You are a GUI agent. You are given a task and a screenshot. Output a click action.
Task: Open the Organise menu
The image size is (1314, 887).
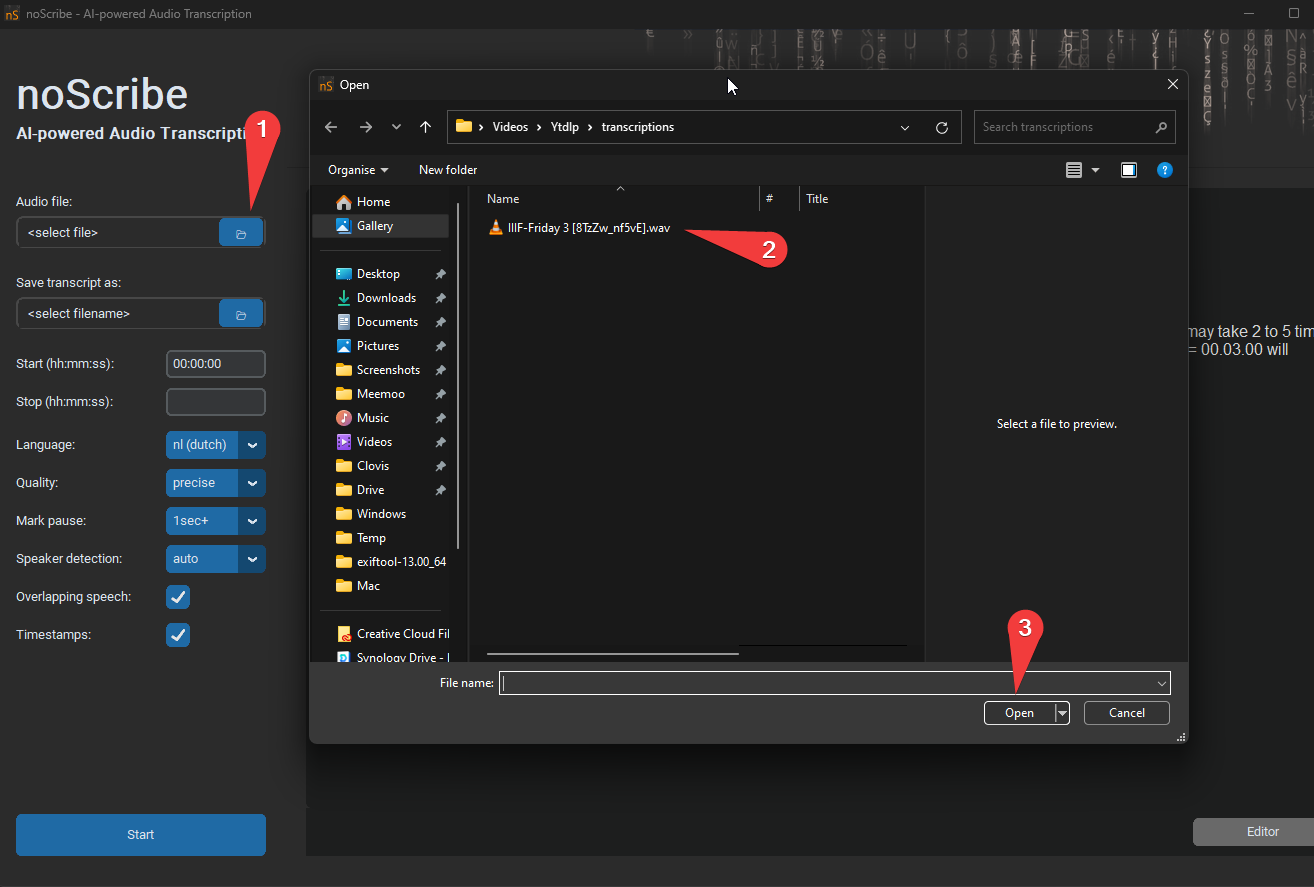tap(358, 170)
